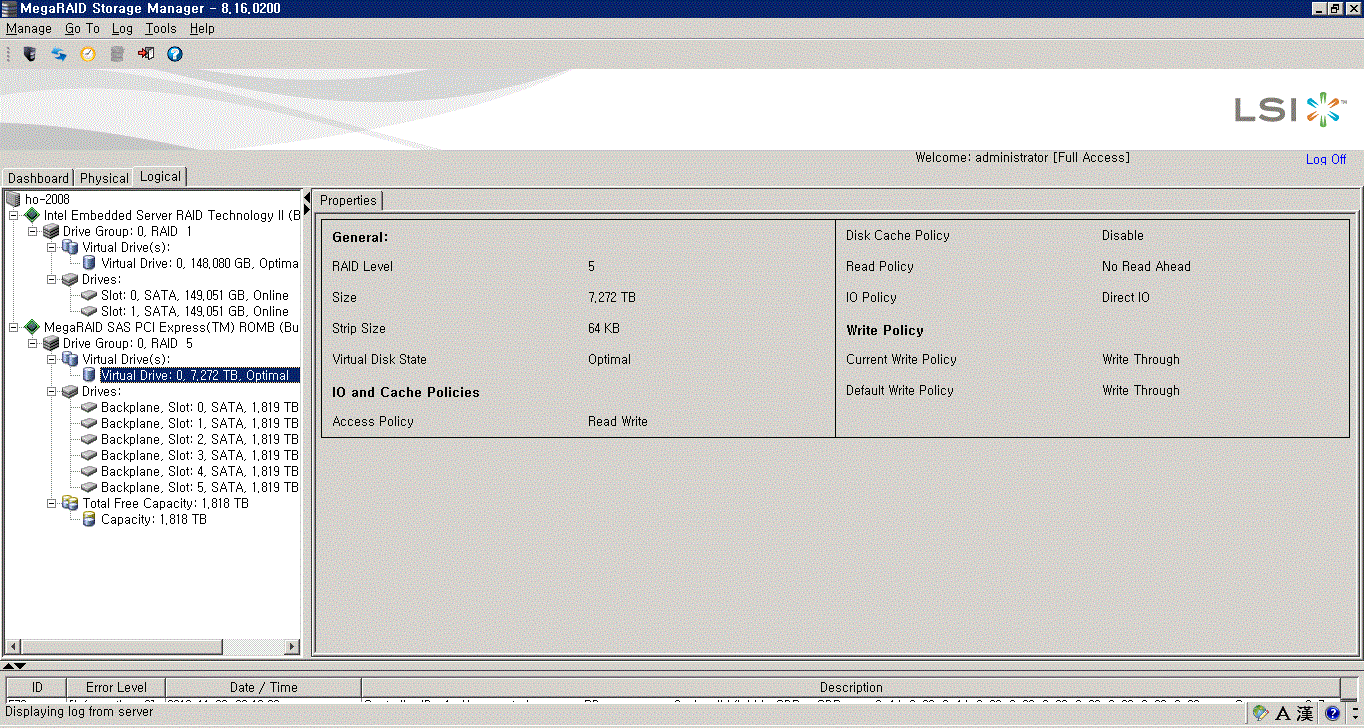Click the language bar globe icon
Image resolution: width=1364 pixels, height=728 pixels.
(x=1260, y=713)
